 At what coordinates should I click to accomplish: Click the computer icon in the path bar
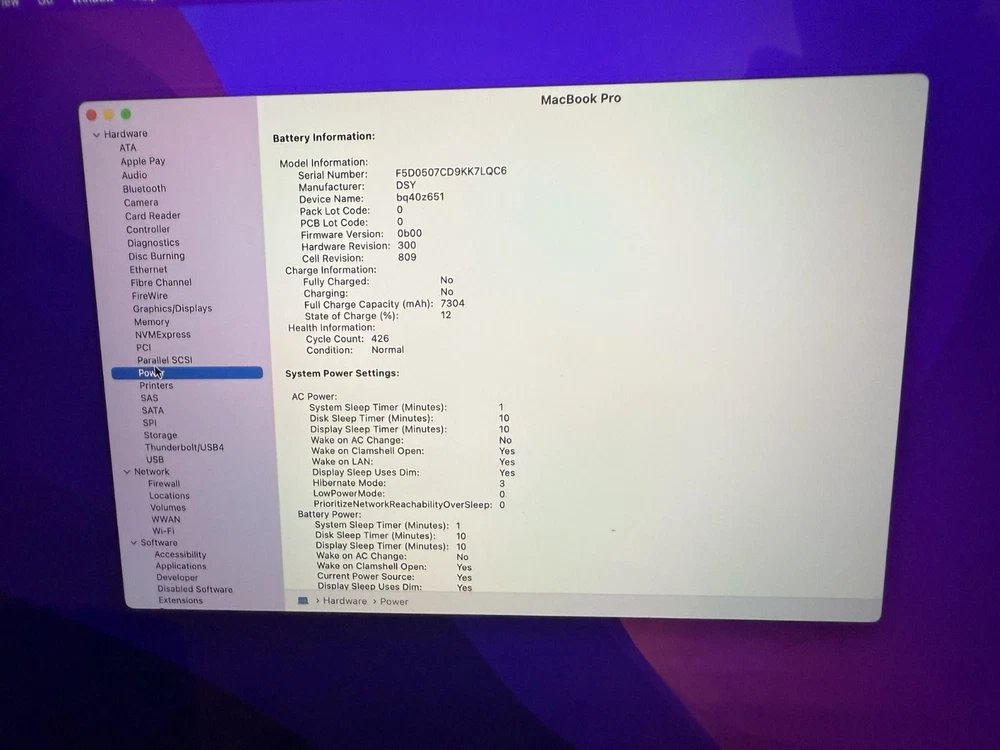pos(303,601)
